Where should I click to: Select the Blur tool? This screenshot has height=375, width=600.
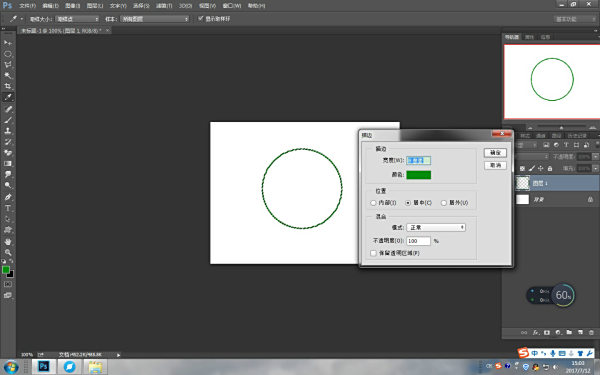pos(8,174)
